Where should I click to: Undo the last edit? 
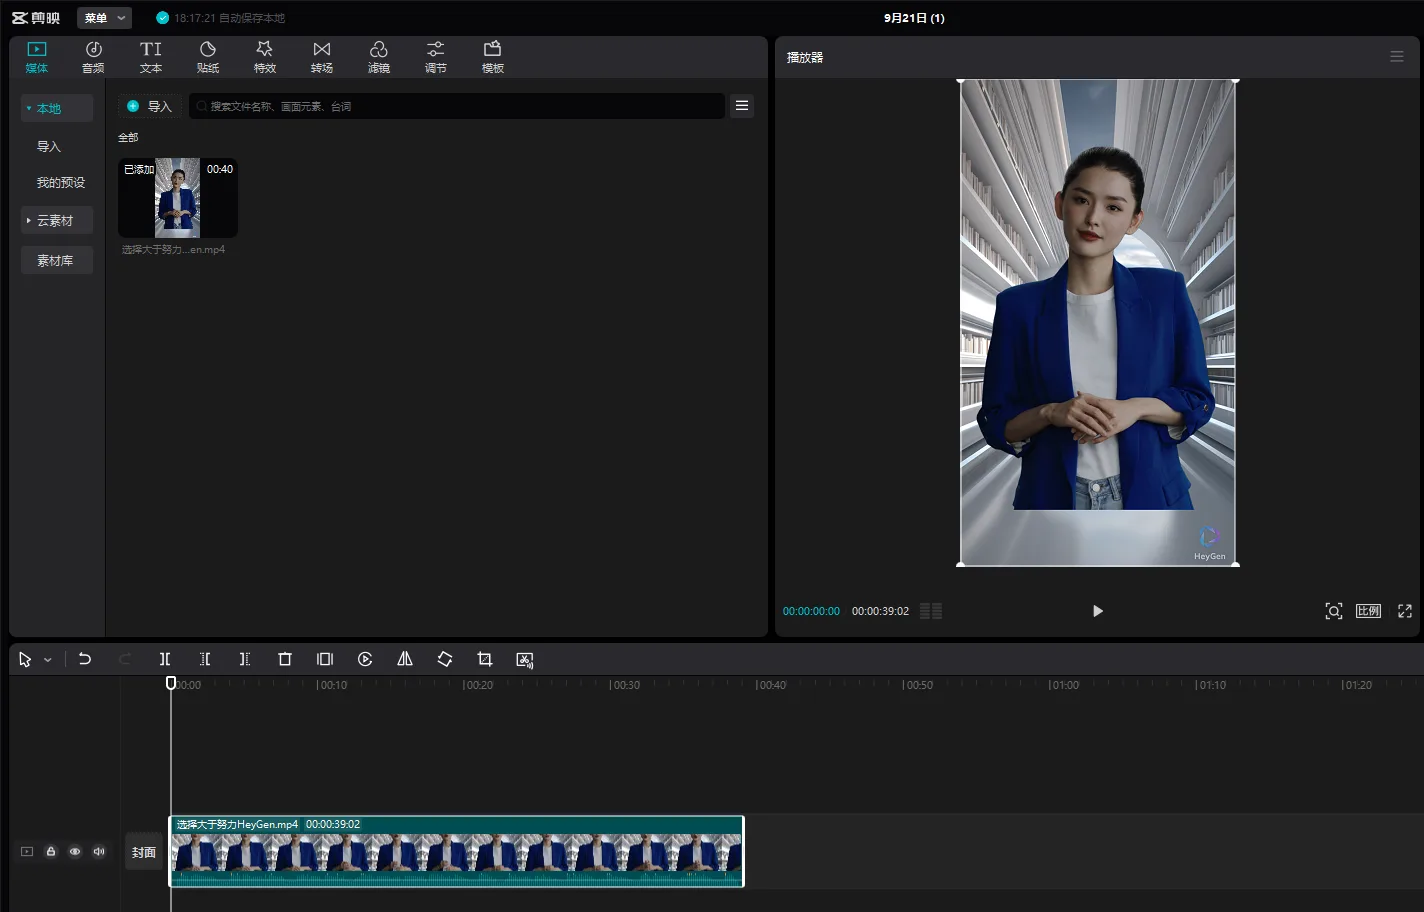click(85, 659)
